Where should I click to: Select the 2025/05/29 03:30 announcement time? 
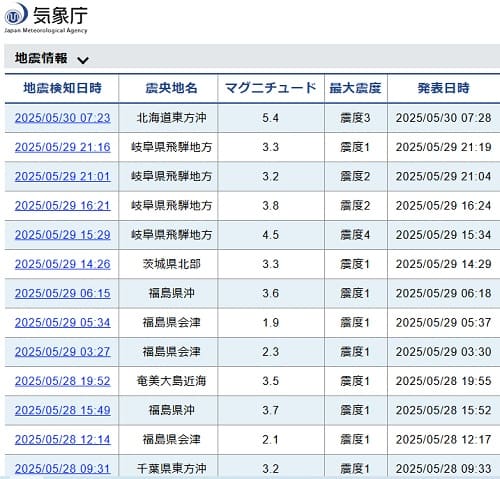coord(443,352)
